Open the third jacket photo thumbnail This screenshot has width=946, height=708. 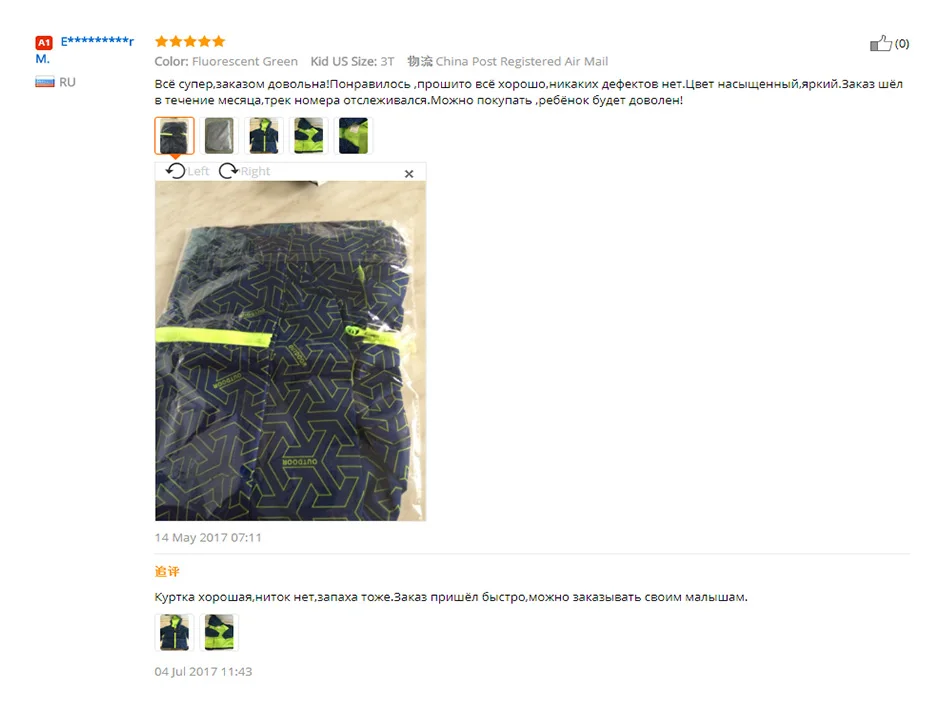pyautogui.click(x=264, y=136)
